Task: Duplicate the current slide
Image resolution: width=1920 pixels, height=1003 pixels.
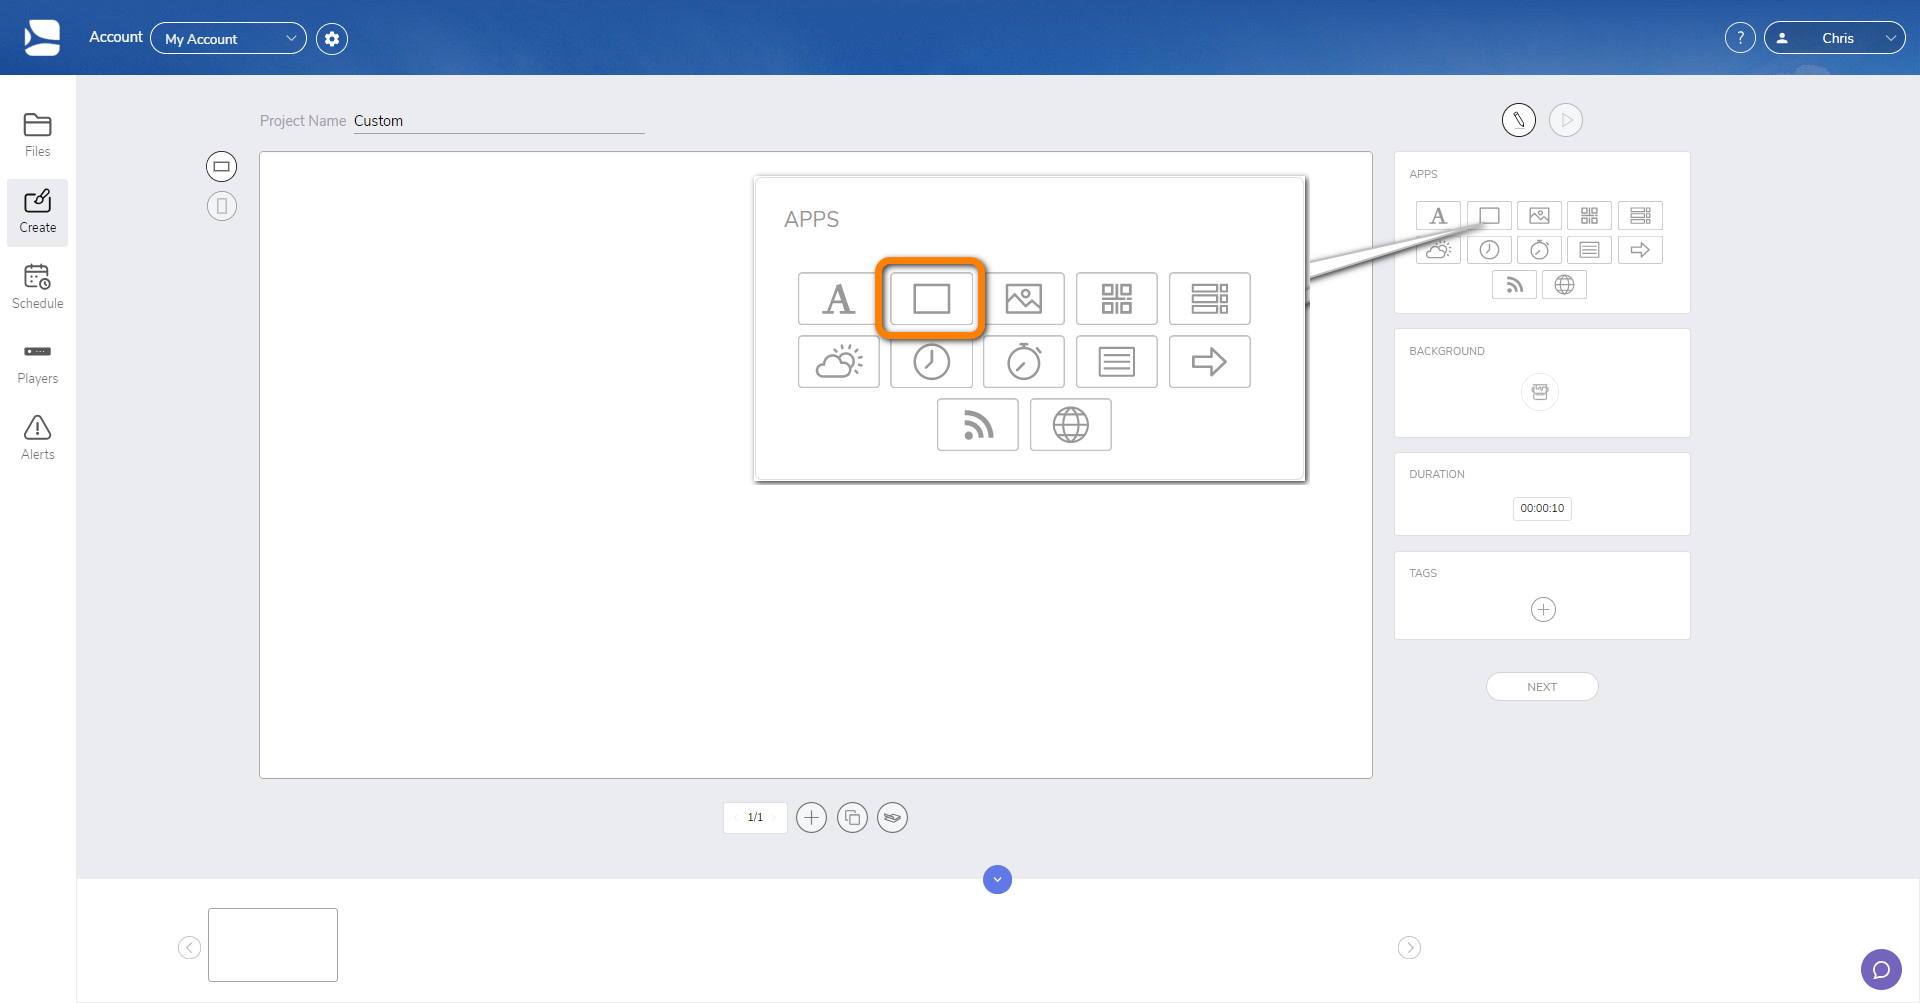Action: pyautogui.click(x=852, y=818)
